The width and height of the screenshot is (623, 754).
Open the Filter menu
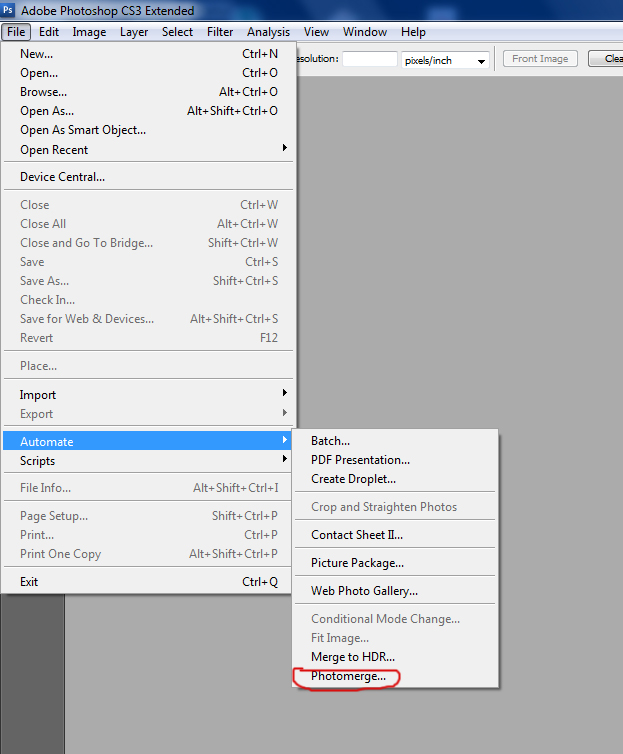tap(220, 32)
